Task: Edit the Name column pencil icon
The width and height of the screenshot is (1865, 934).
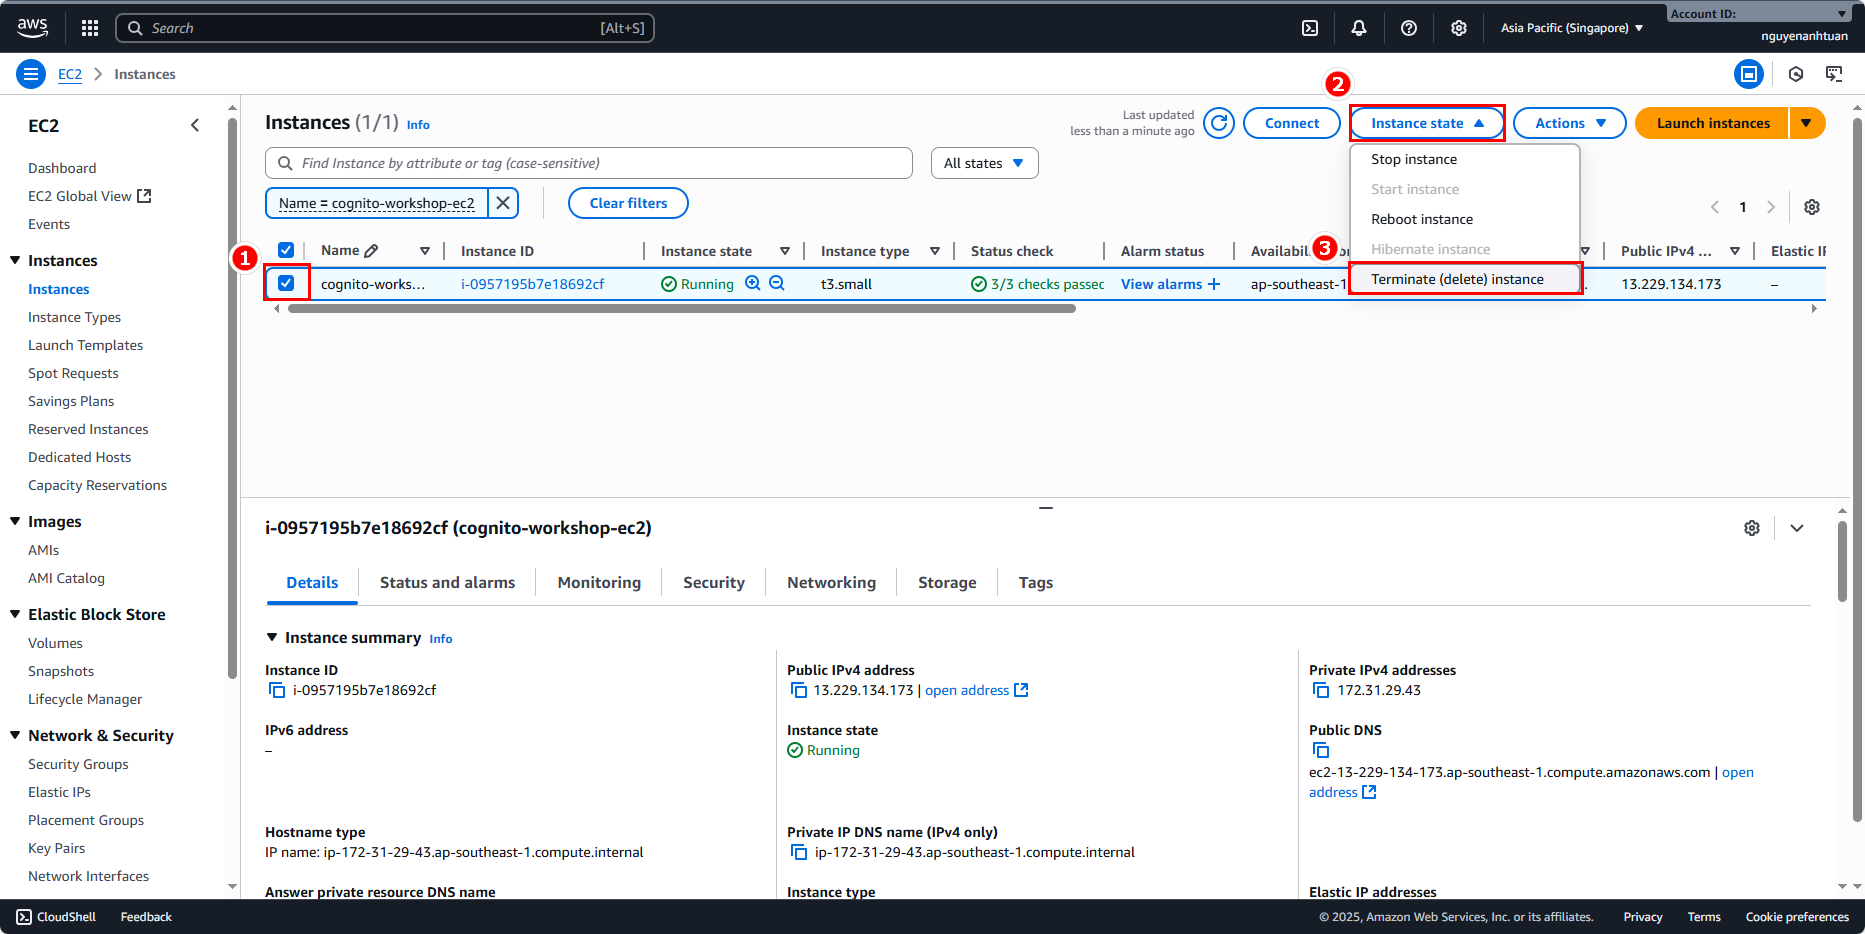Action: coord(371,251)
